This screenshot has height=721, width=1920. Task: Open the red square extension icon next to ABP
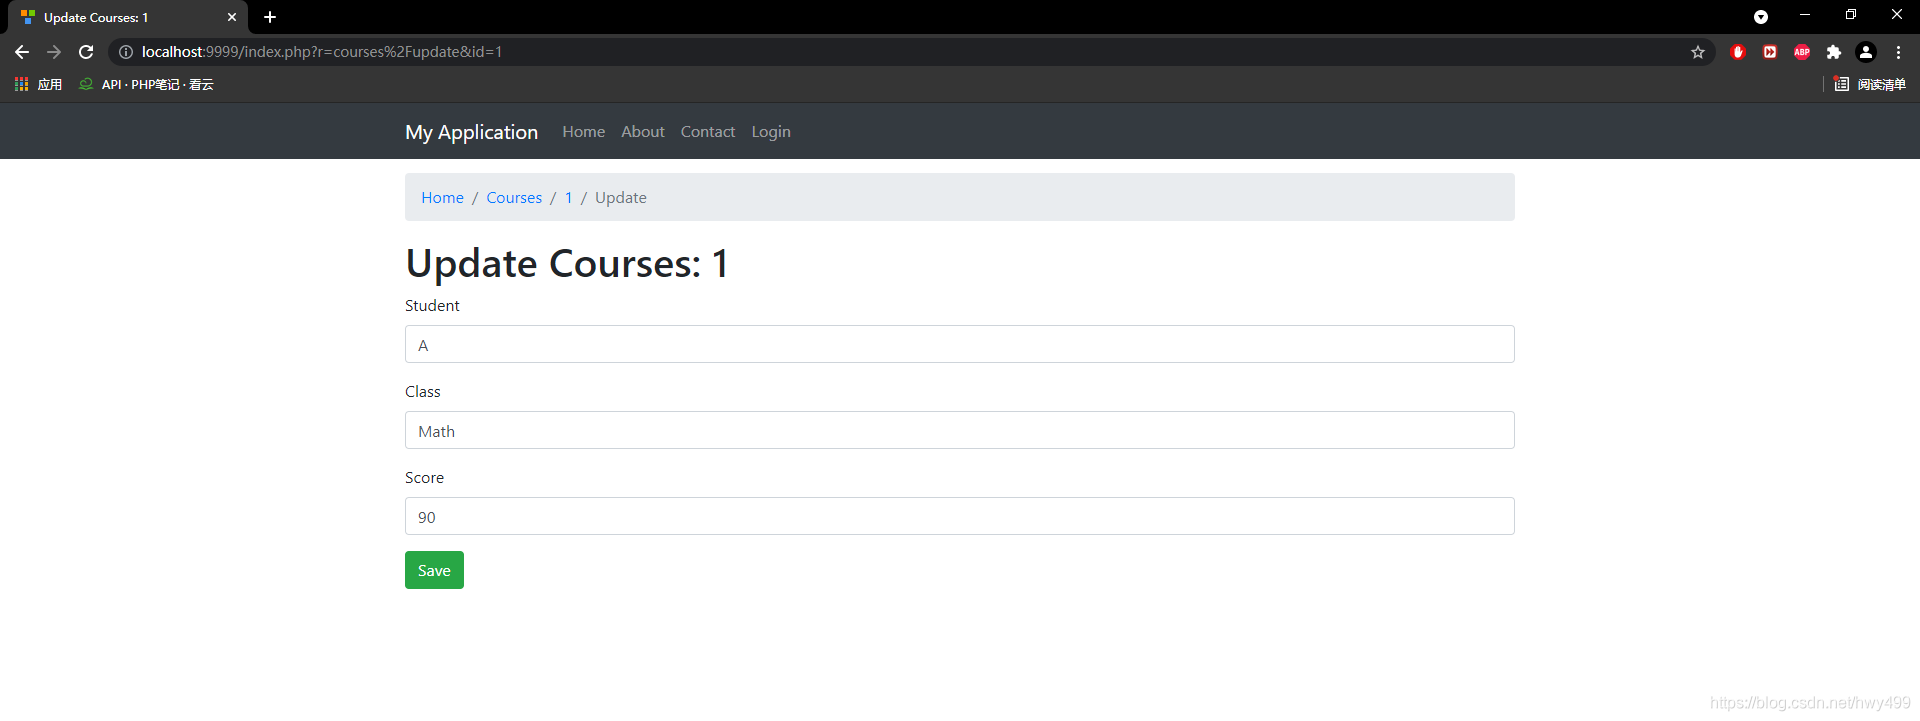(1770, 52)
